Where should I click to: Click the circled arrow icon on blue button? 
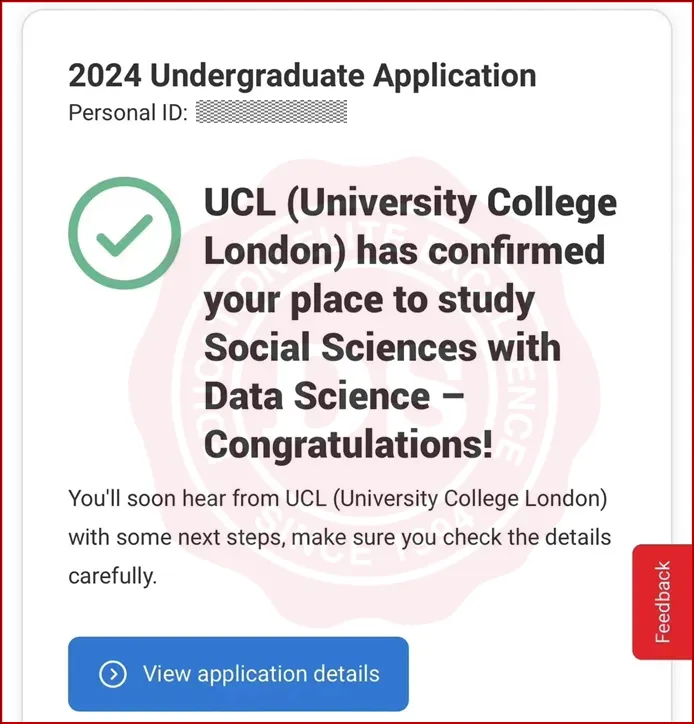coord(114,674)
